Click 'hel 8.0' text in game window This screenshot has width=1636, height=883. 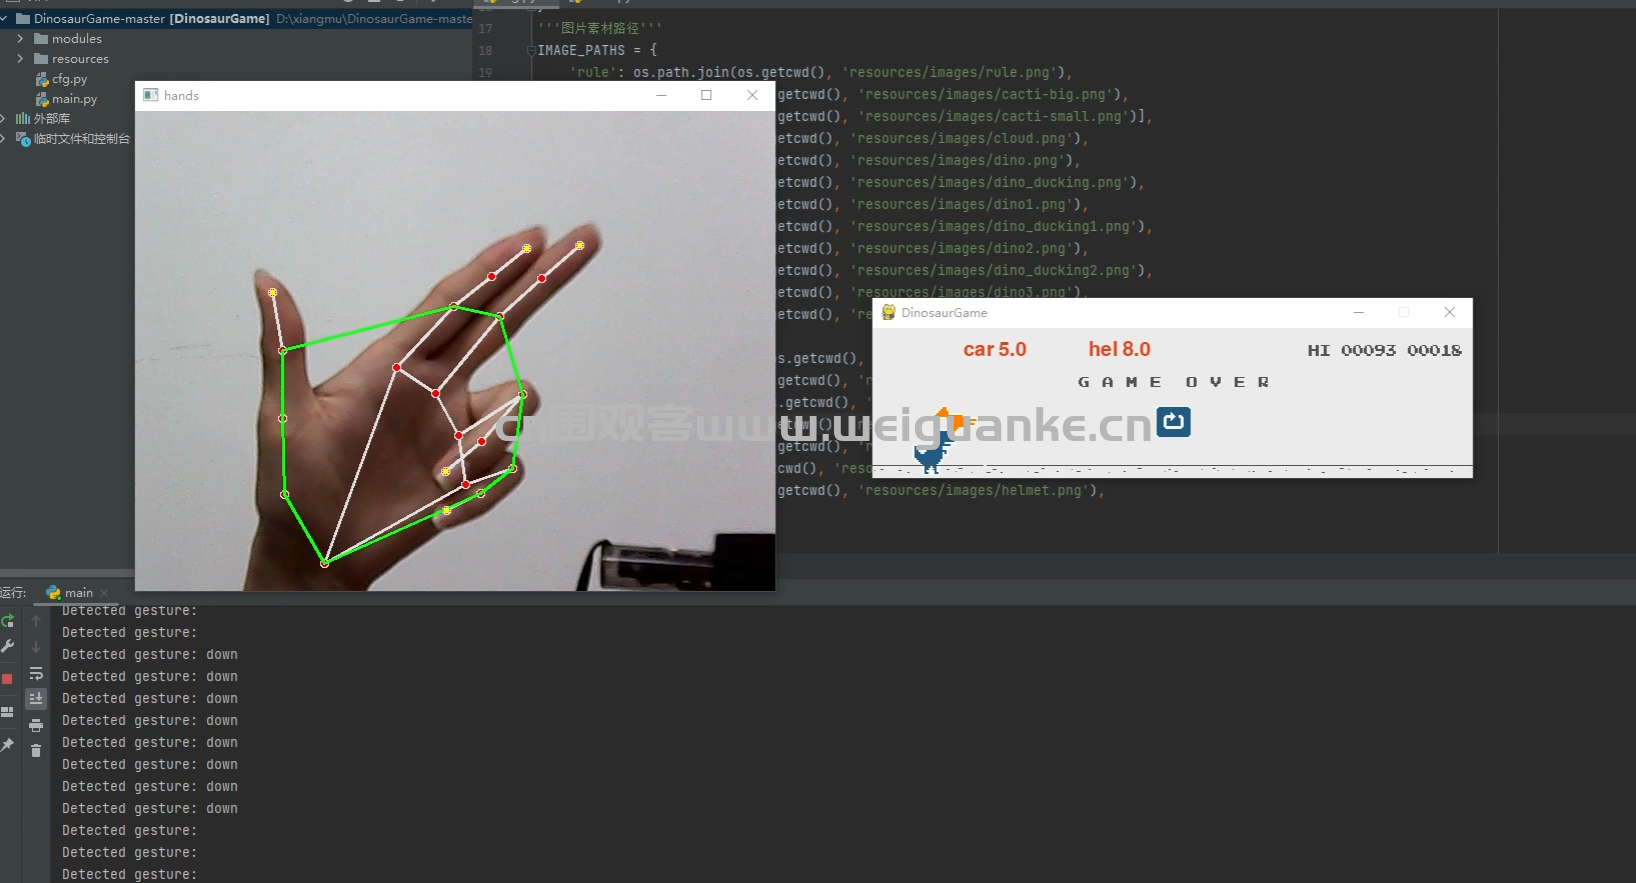pos(1119,349)
